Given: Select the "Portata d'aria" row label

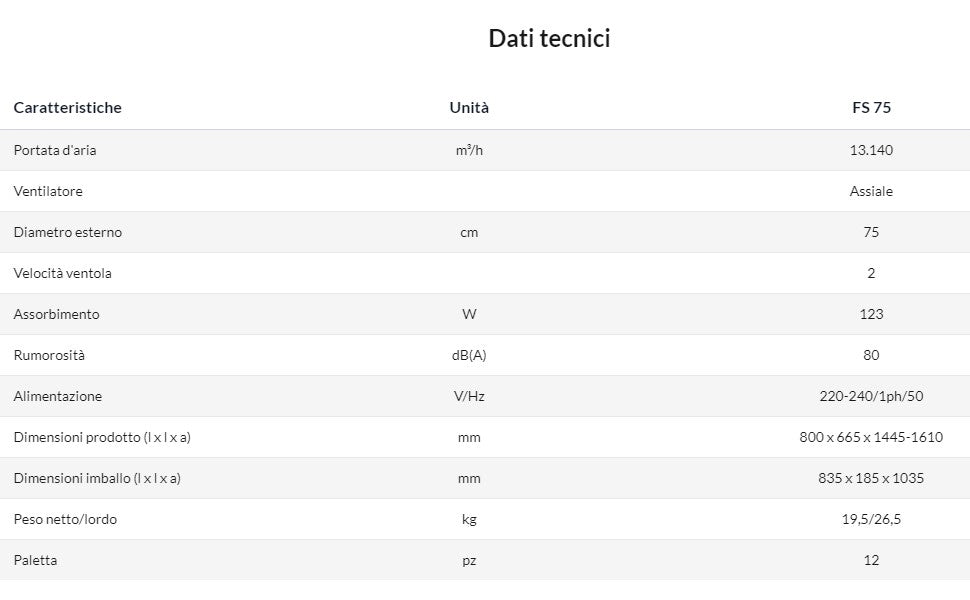Looking at the screenshot, I should pyautogui.click(x=55, y=150).
